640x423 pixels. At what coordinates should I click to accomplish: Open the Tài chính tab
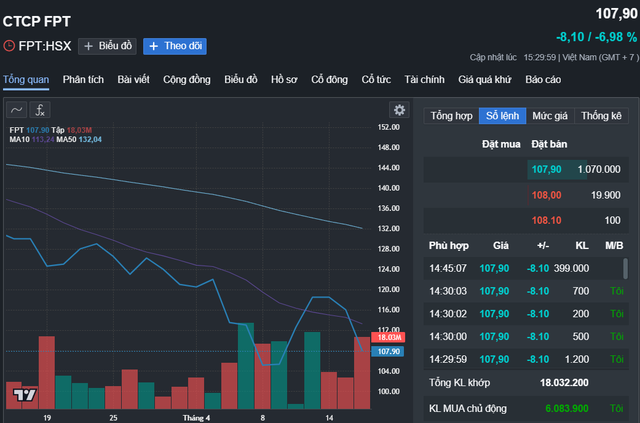point(424,79)
